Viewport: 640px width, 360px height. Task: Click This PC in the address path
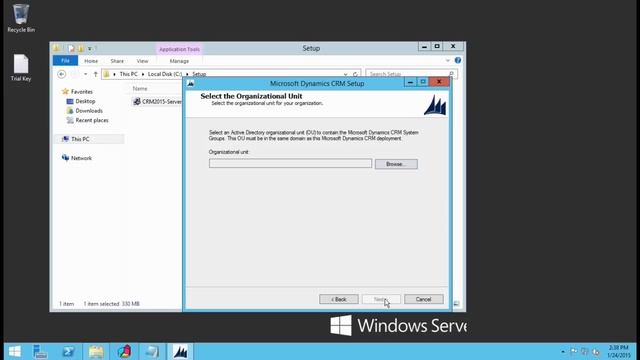pyautogui.click(x=129, y=74)
